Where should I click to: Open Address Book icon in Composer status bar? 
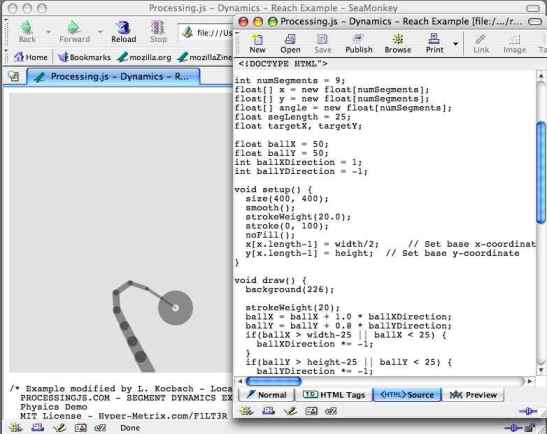tap(311, 412)
